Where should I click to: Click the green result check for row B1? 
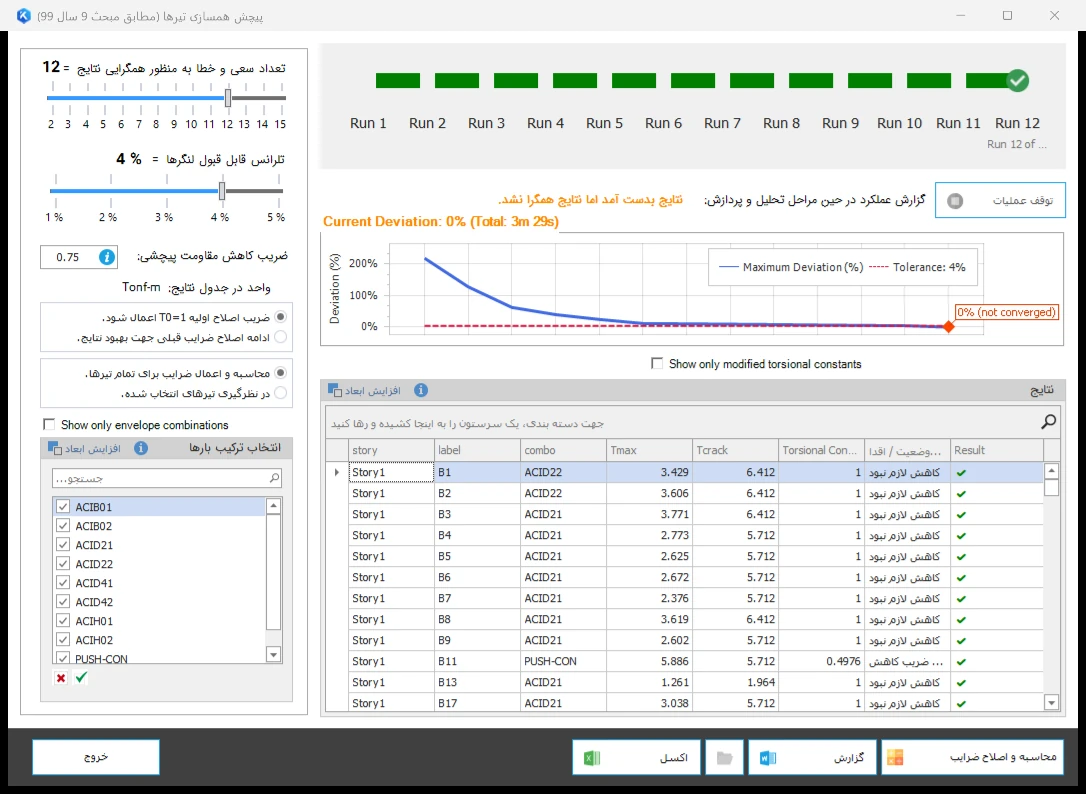click(961, 473)
